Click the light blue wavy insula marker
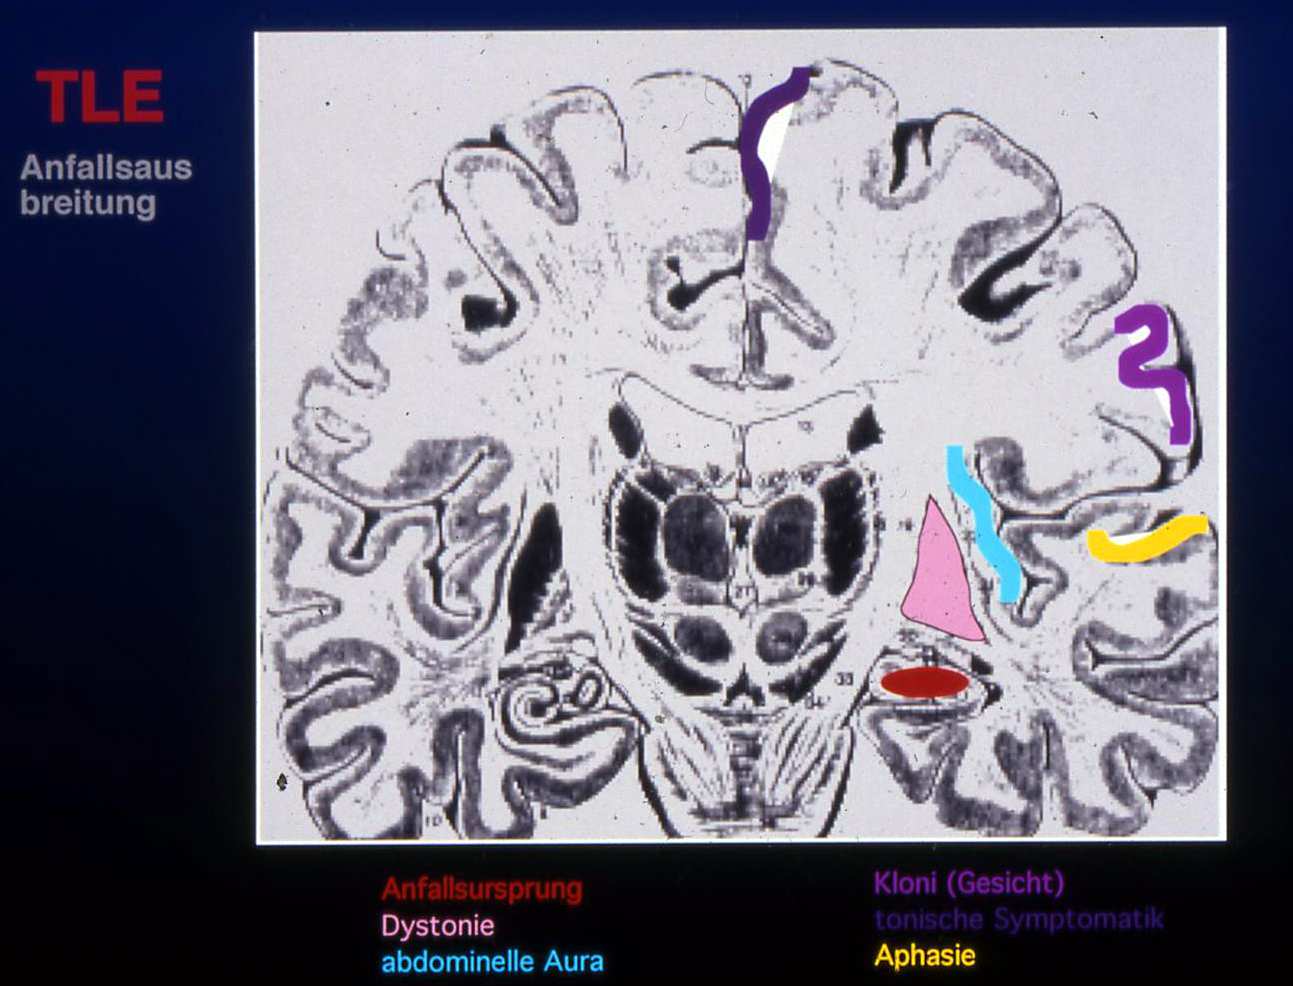The image size is (1293, 986). coord(984,523)
